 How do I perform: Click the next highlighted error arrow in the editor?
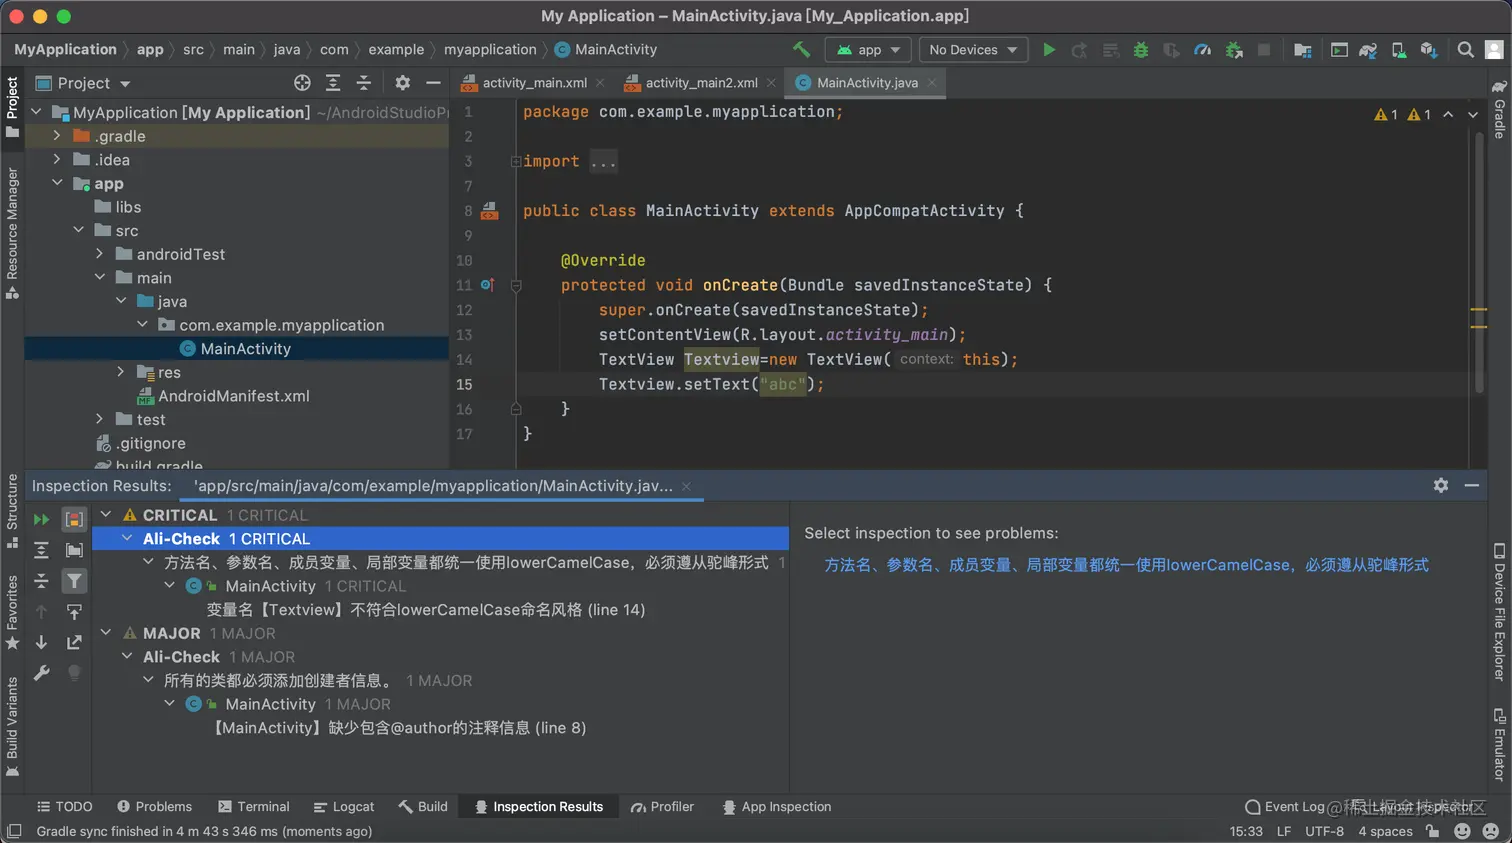pyautogui.click(x=1473, y=115)
